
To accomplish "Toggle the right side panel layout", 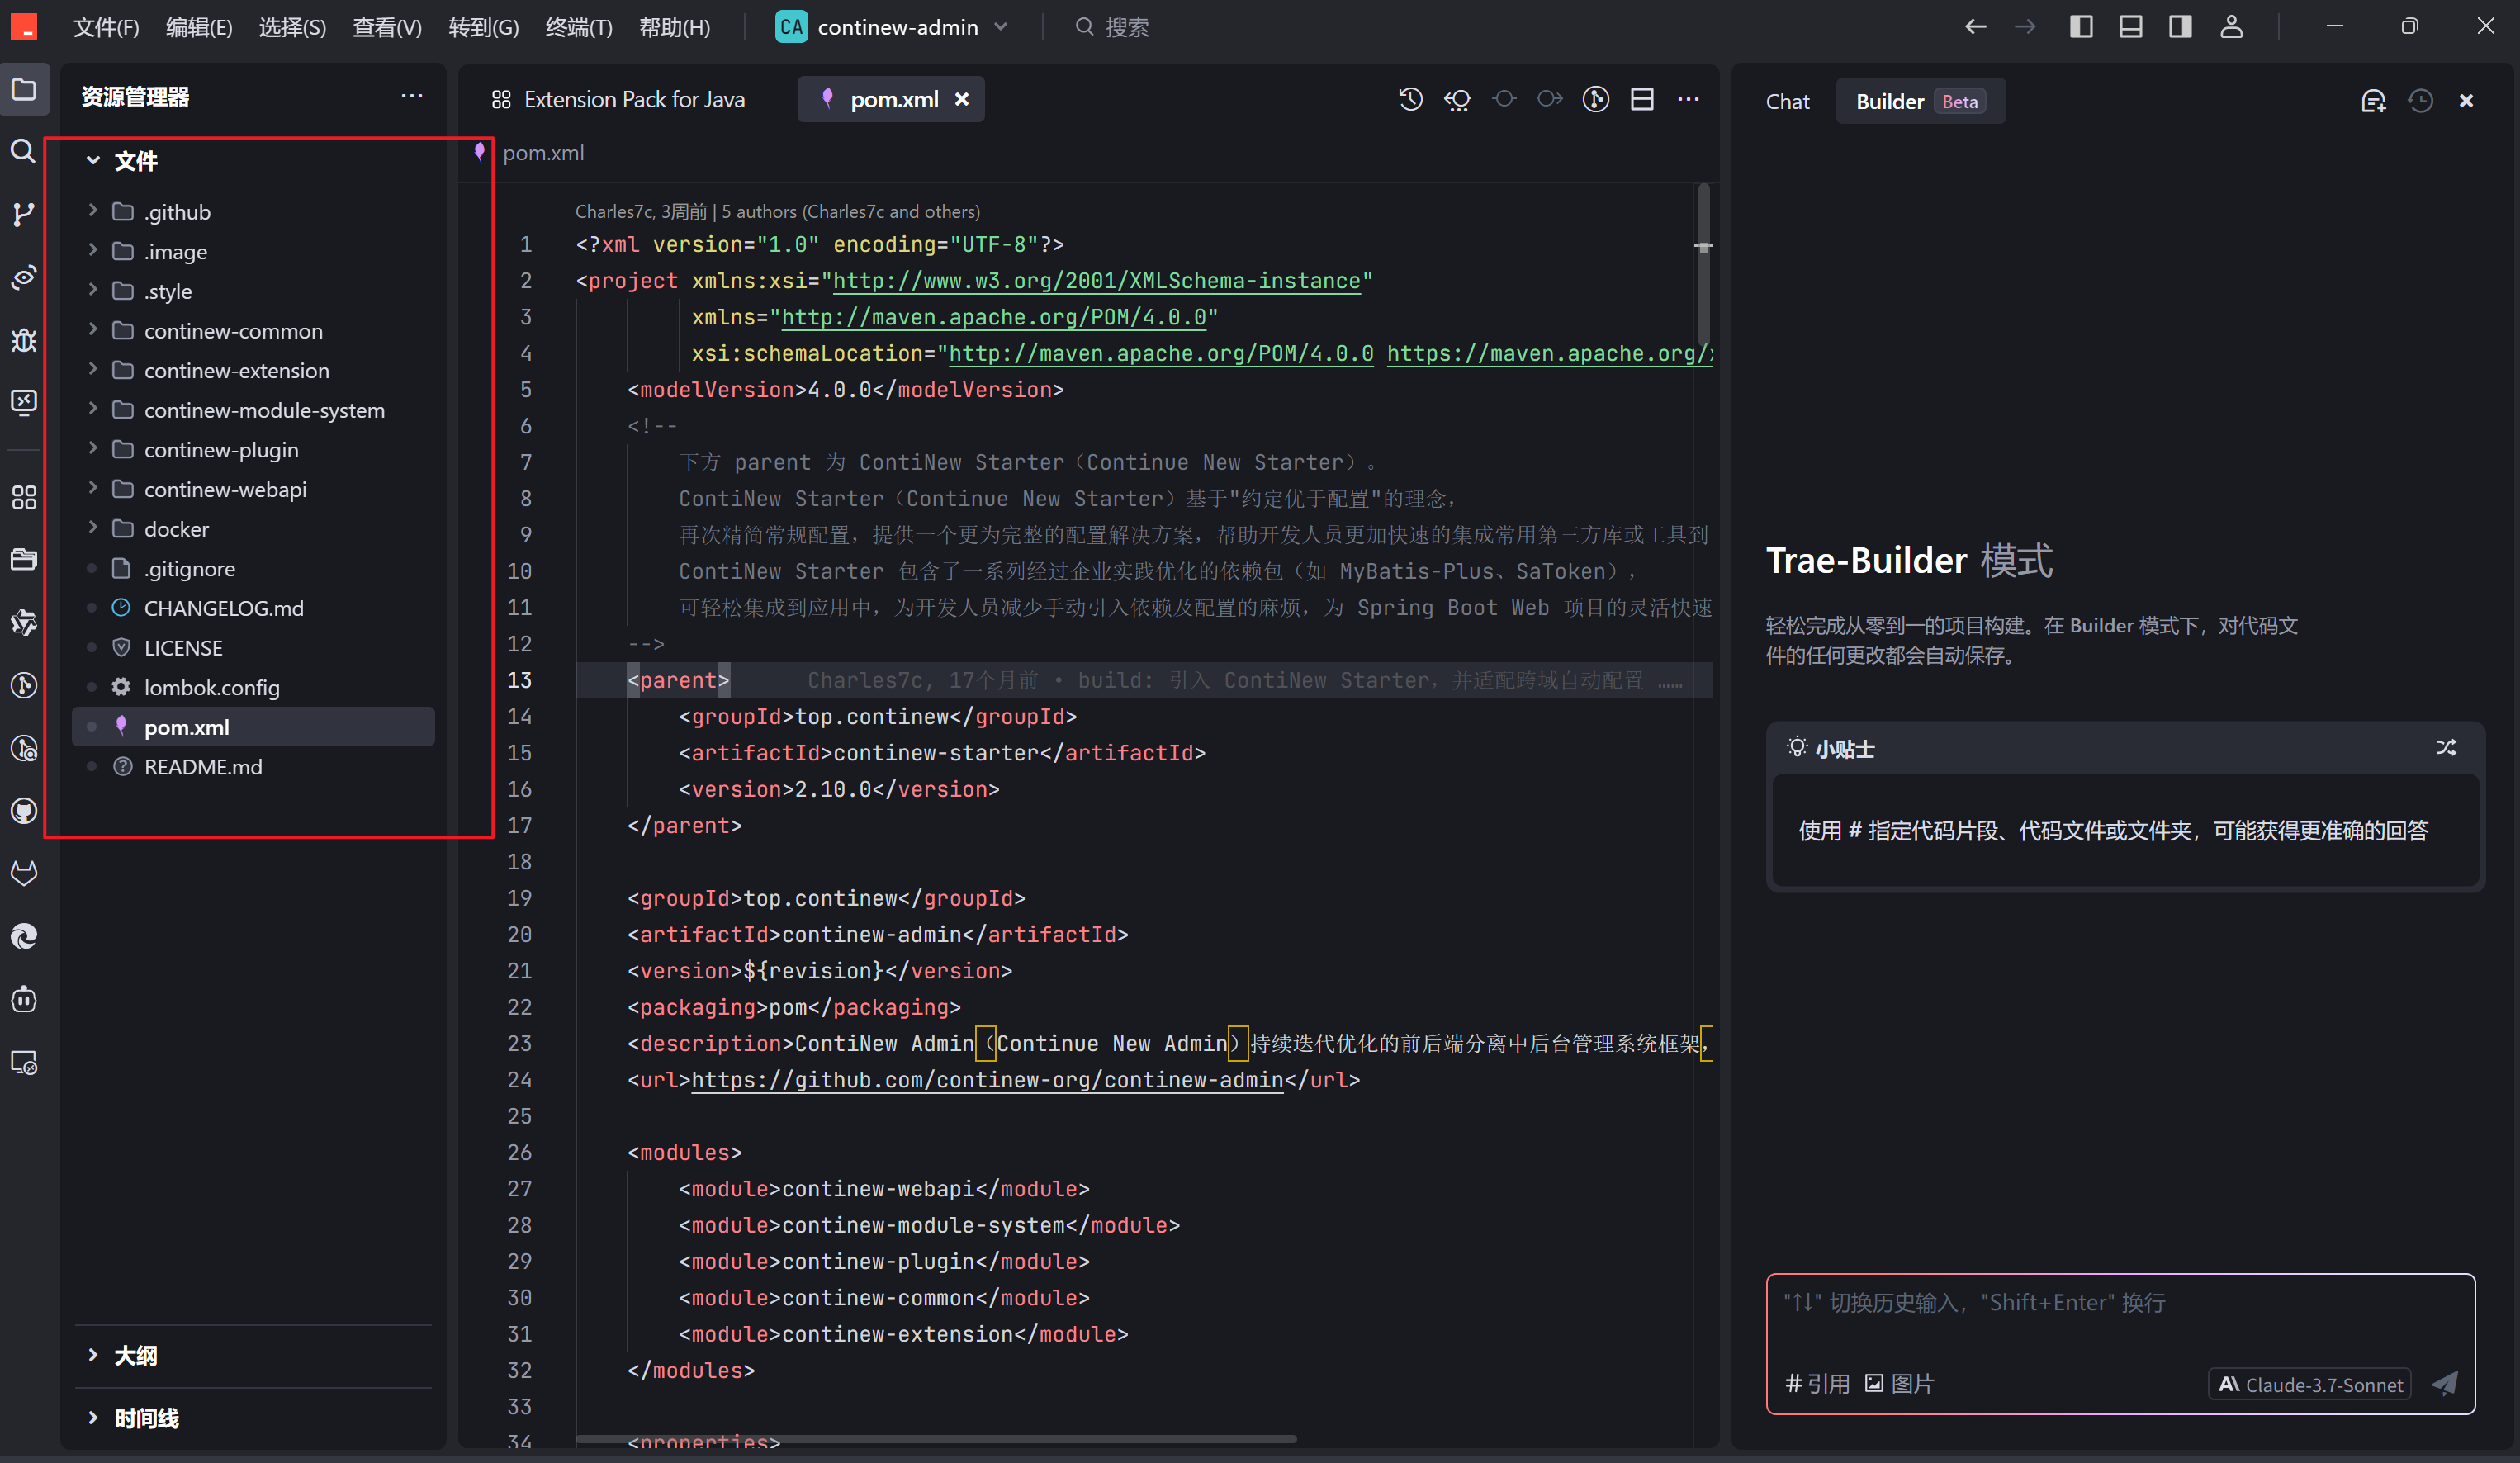I will click(x=2181, y=27).
